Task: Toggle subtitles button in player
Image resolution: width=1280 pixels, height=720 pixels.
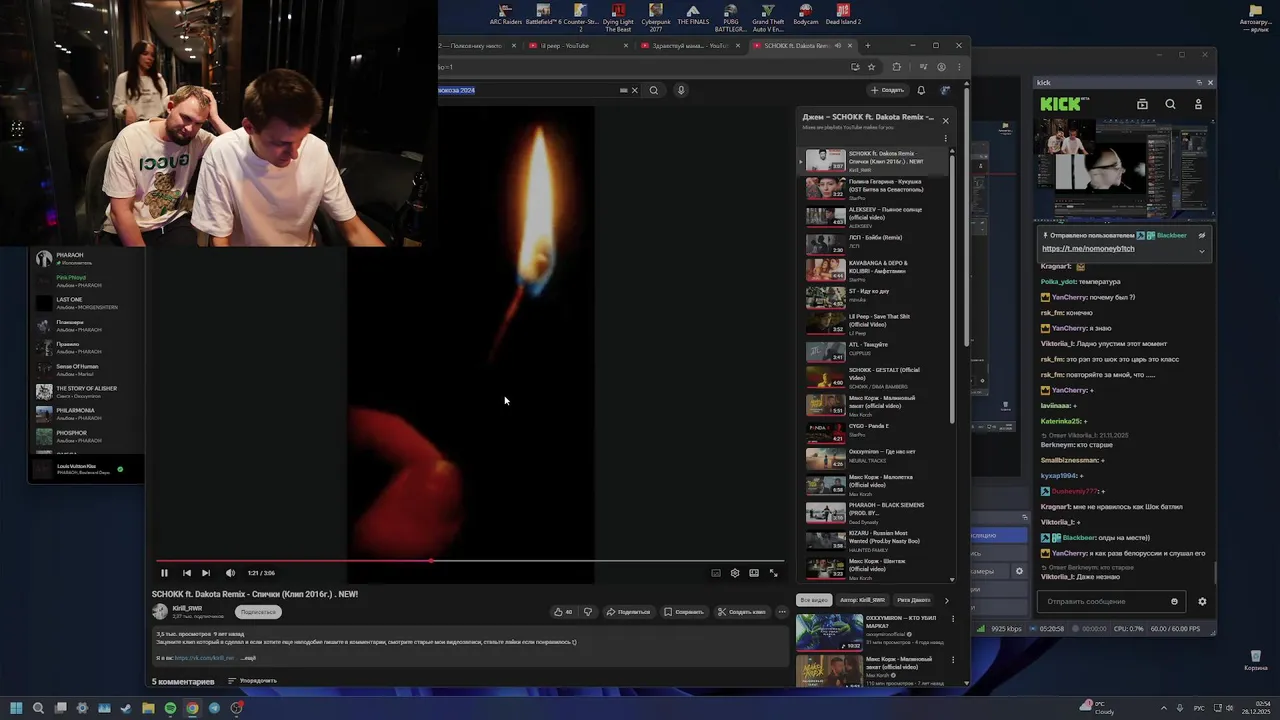Action: click(716, 573)
